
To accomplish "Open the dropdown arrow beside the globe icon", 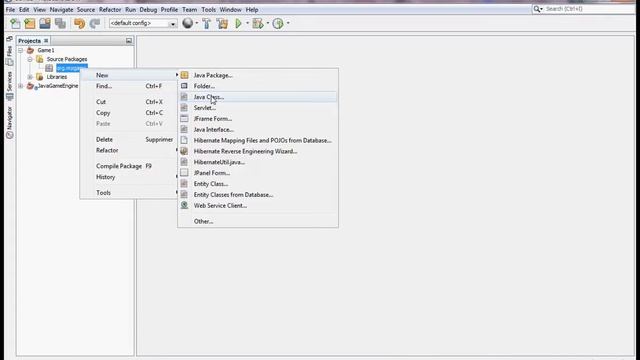I will 197,23.
